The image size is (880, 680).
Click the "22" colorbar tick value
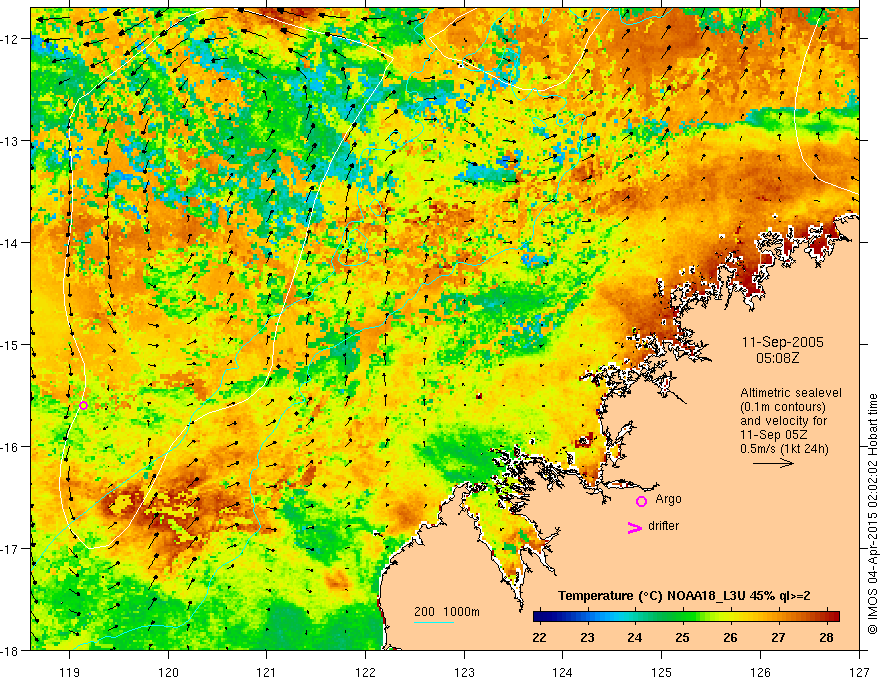pyautogui.click(x=539, y=637)
